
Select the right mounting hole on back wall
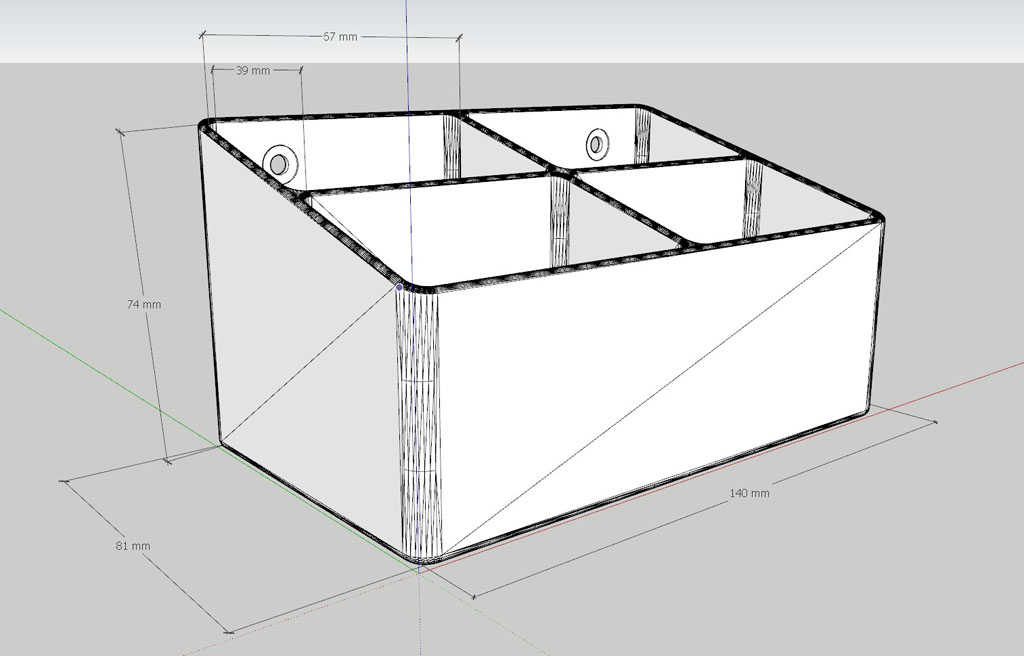pos(598,144)
